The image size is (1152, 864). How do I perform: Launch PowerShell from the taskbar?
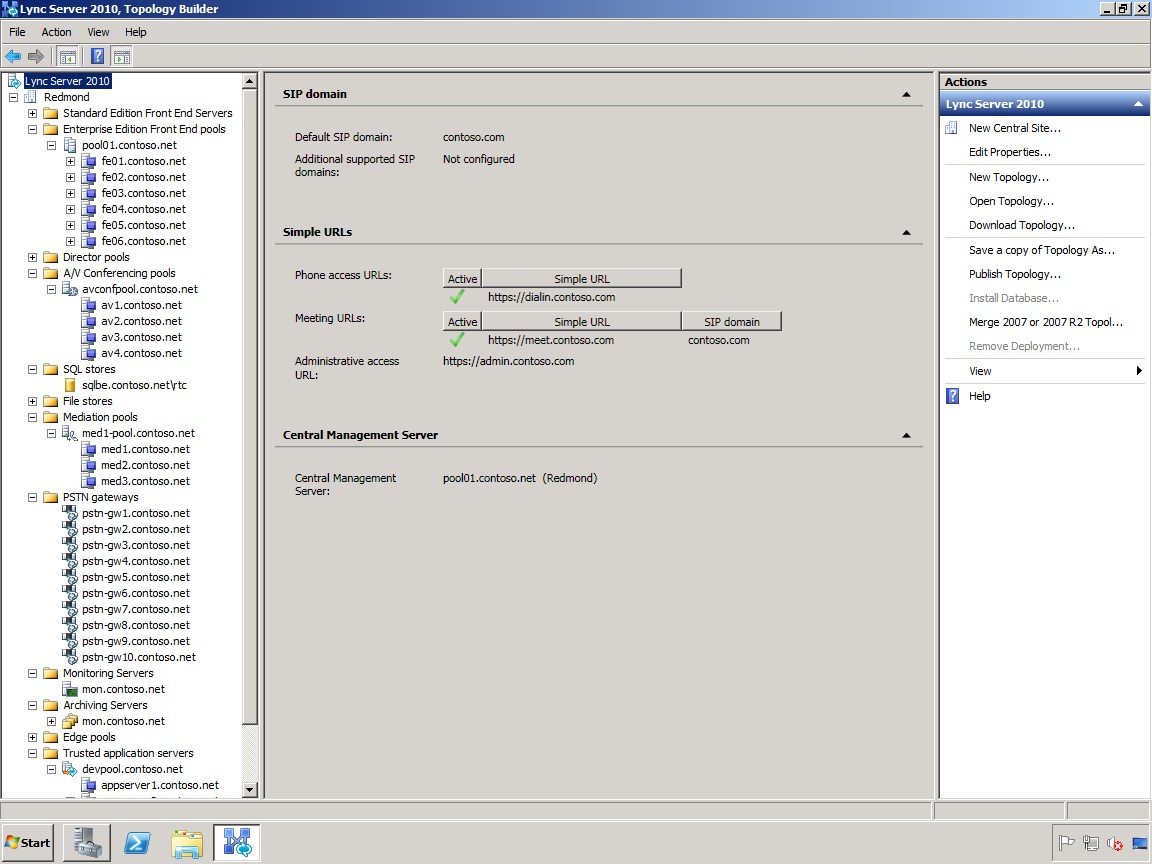click(137, 843)
